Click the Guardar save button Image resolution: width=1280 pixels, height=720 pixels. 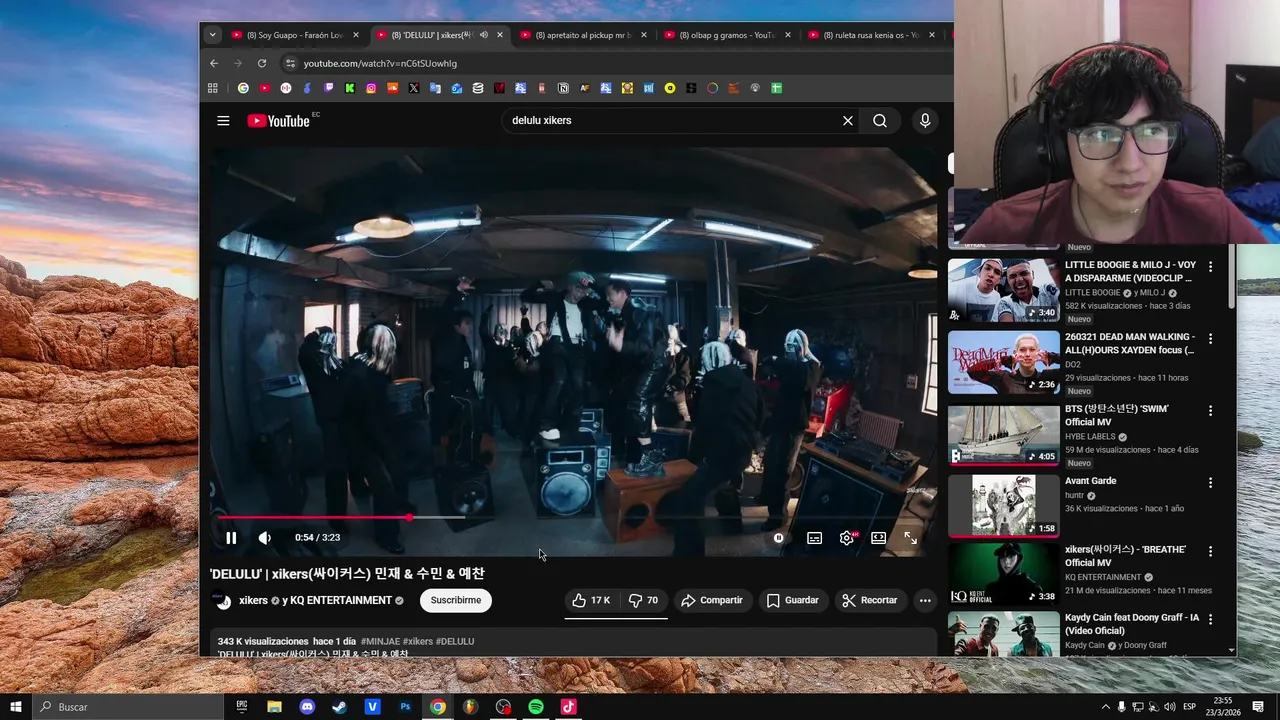pos(792,600)
